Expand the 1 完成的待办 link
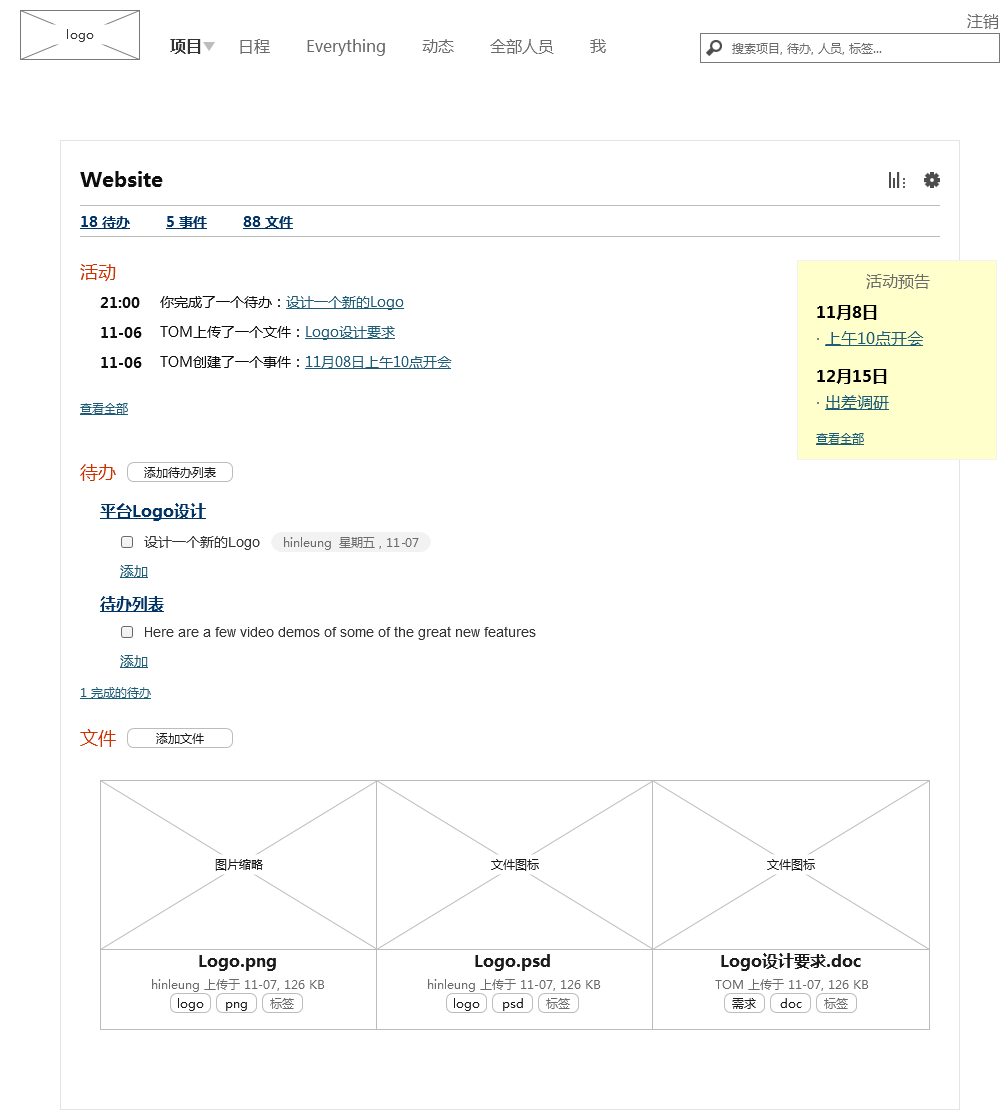This screenshot has height=1110, width=1000. point(115,693)
